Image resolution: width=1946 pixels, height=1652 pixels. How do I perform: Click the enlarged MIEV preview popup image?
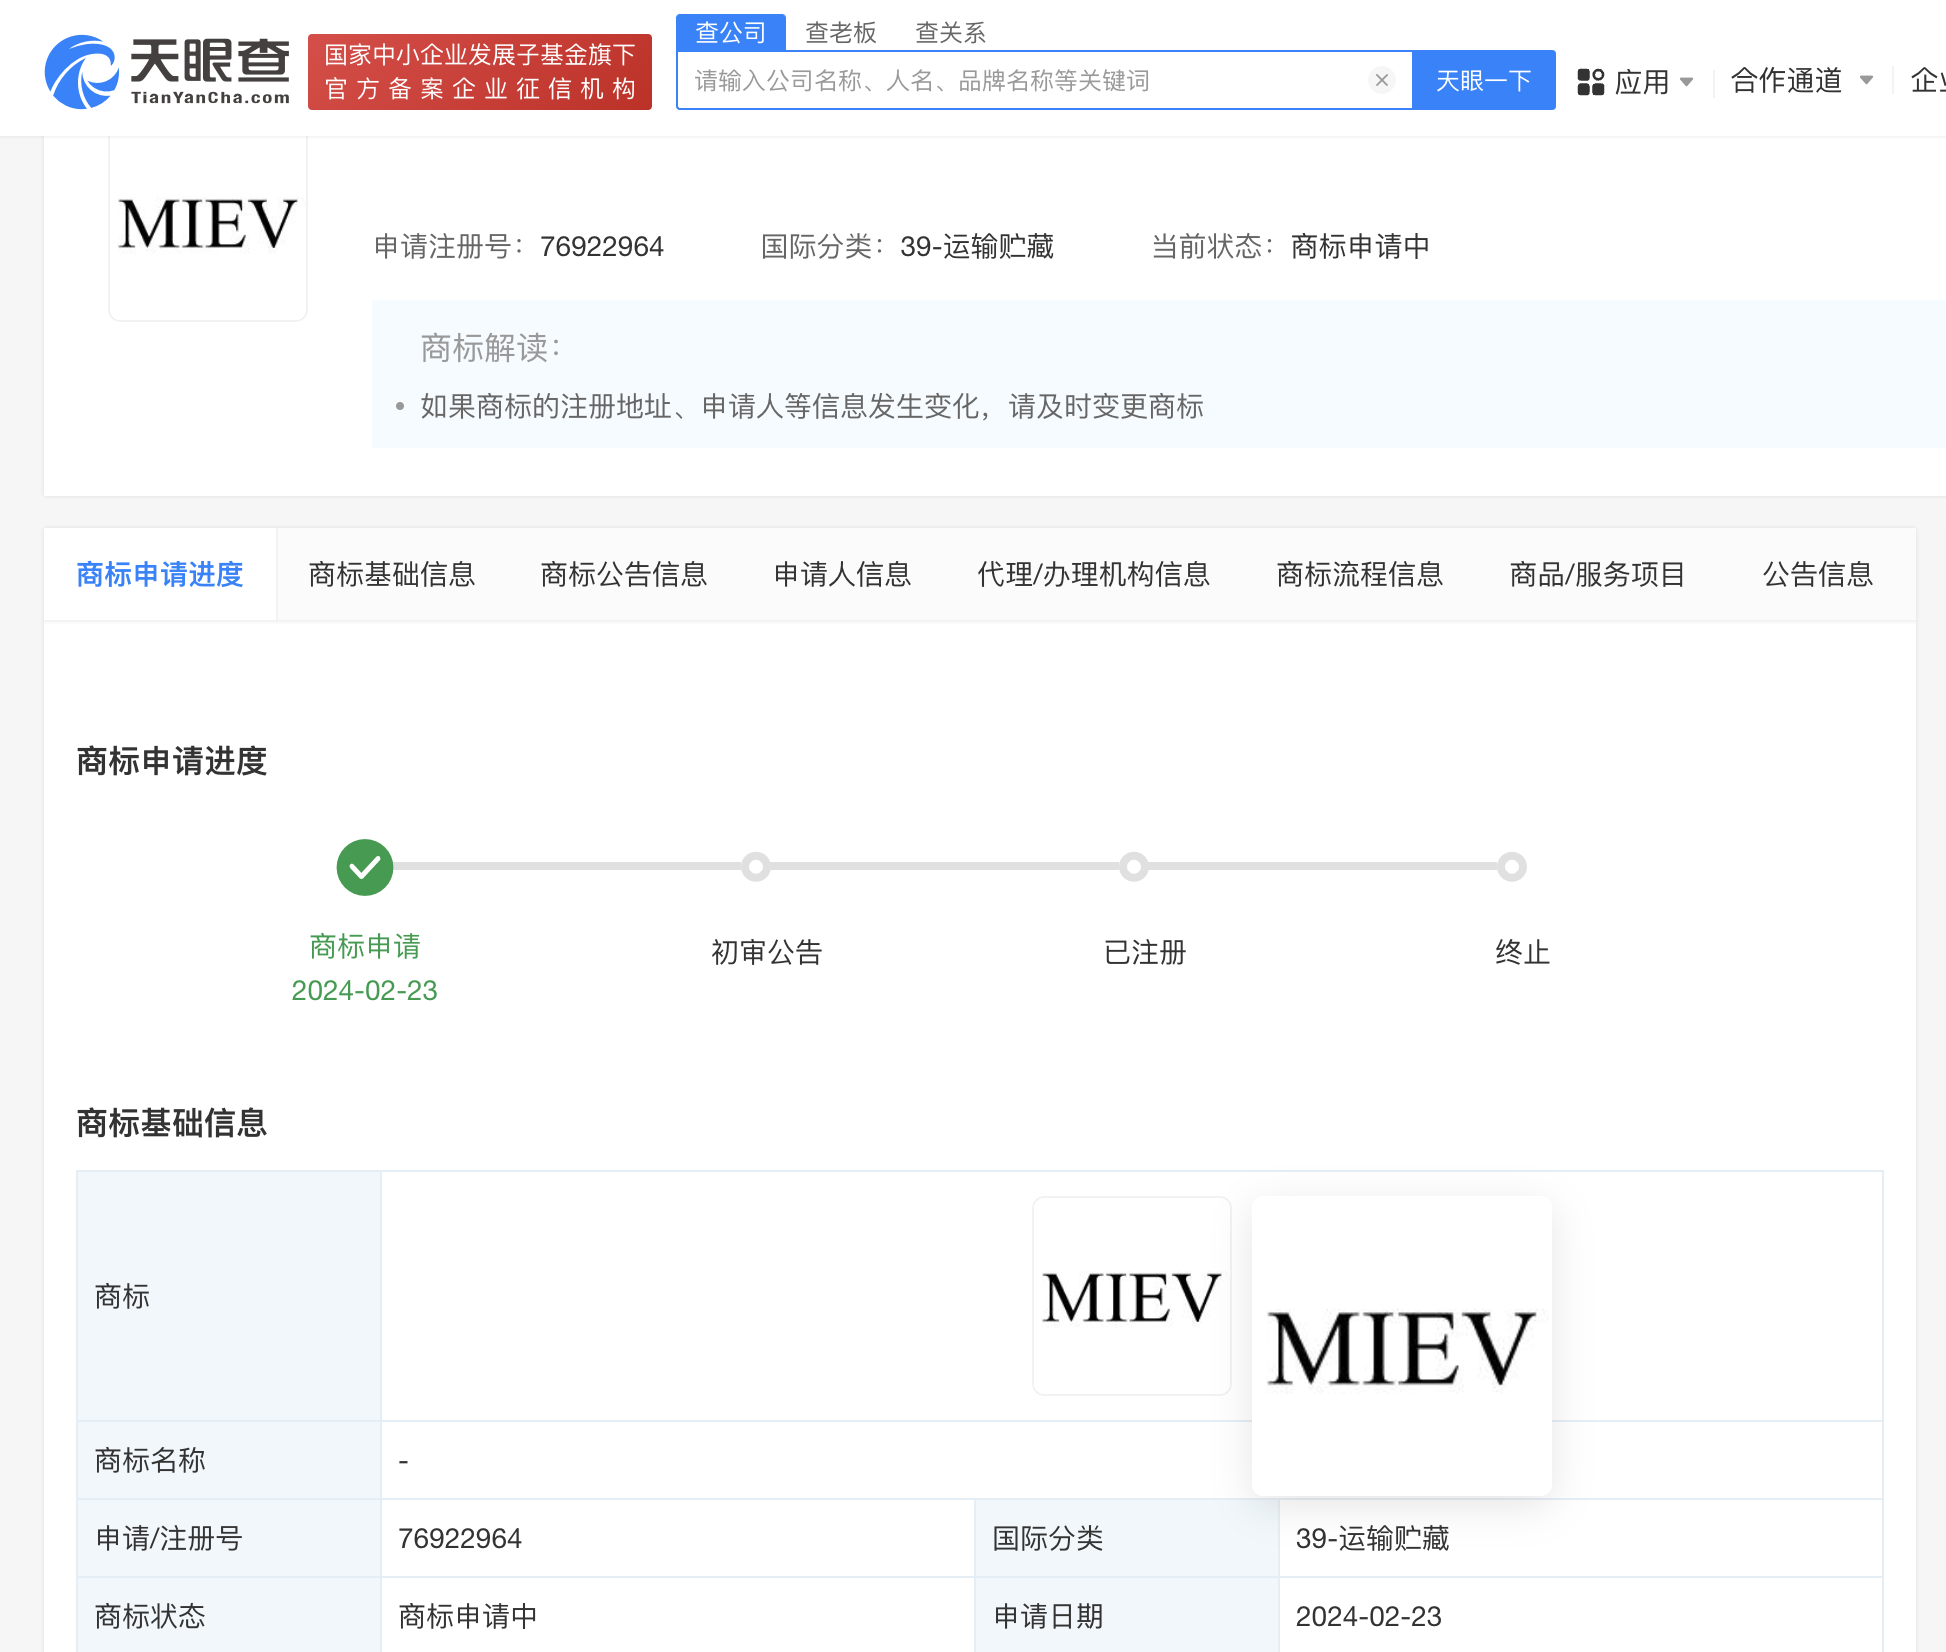pos(1402,1346)
